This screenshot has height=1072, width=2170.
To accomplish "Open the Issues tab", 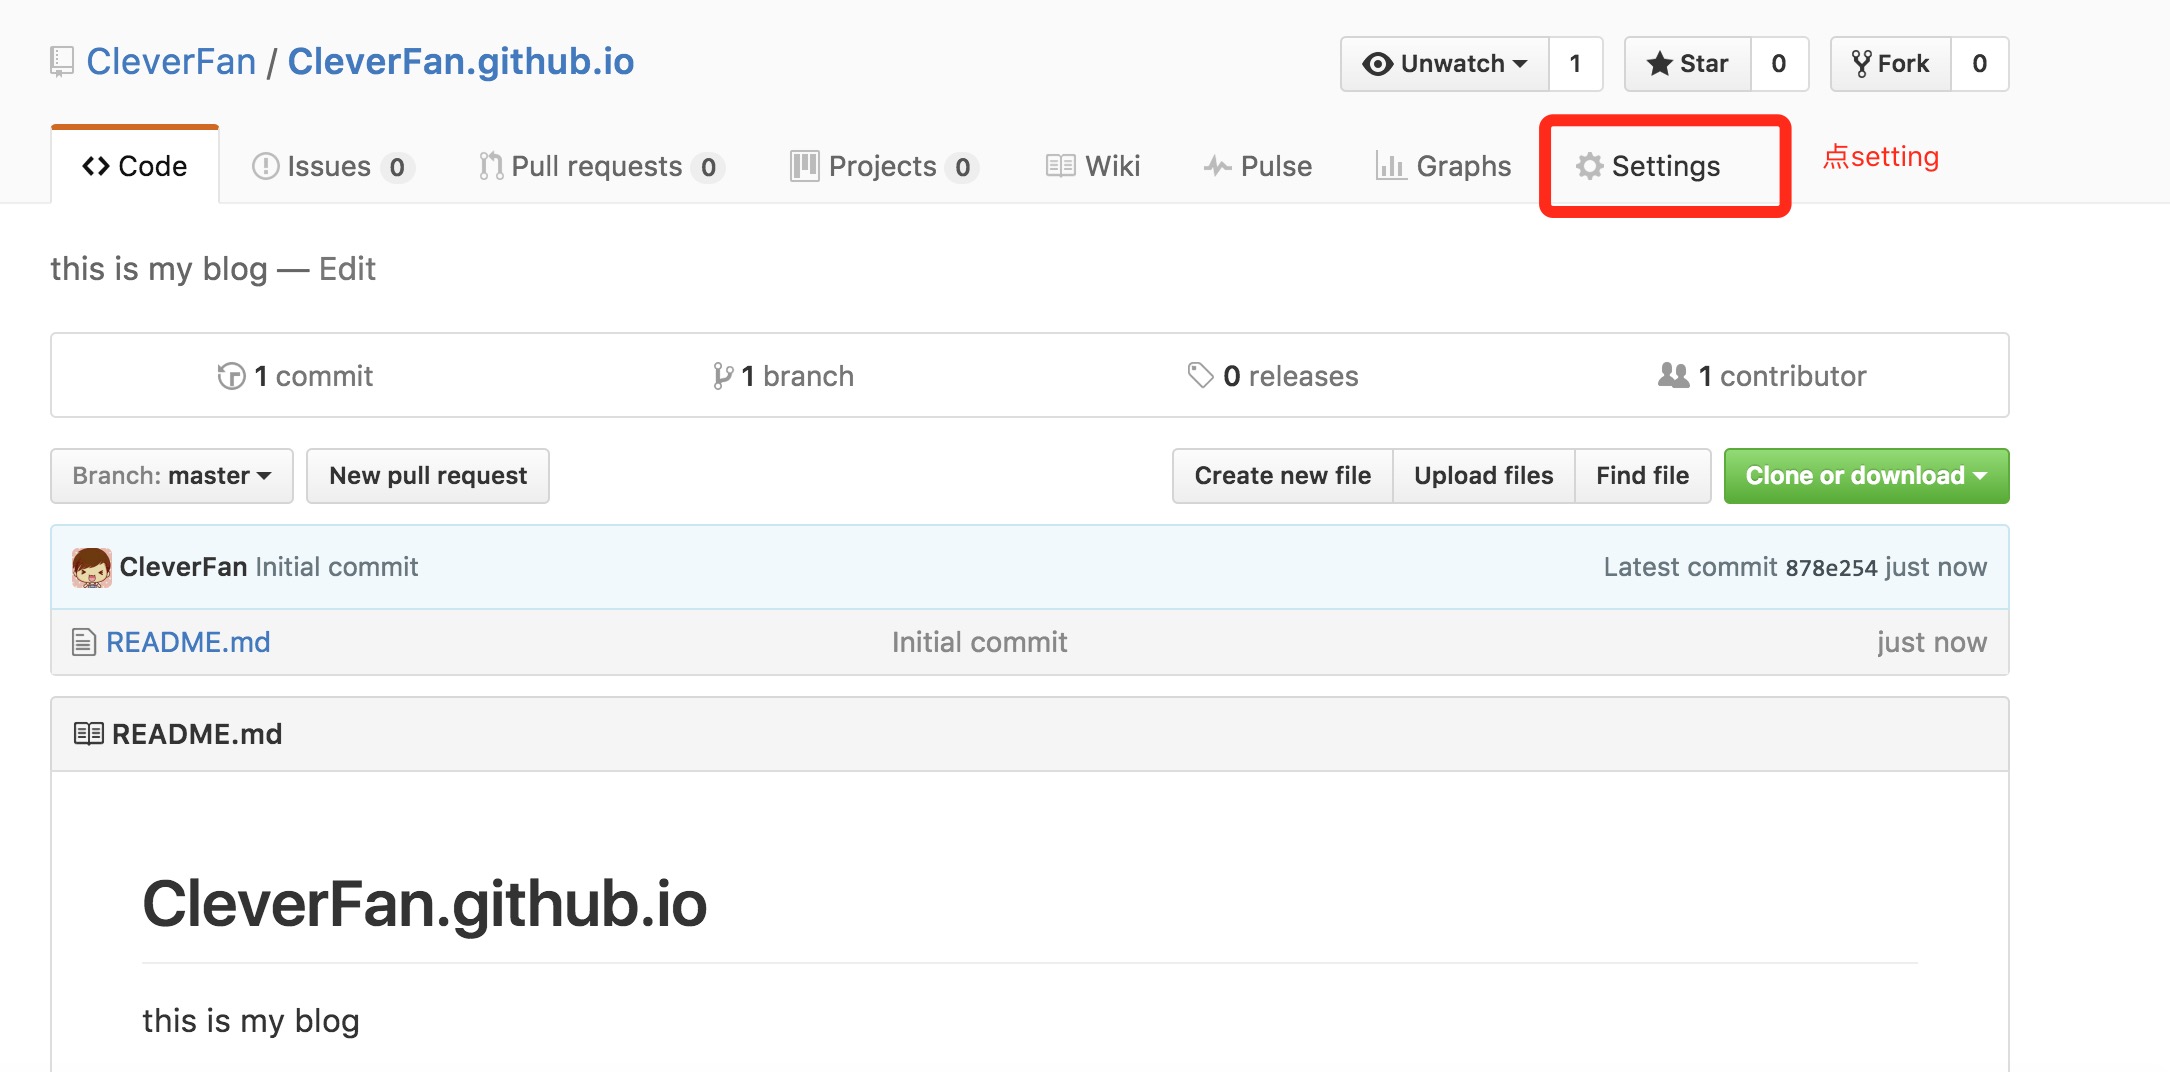I will click(x=333, y=166).
